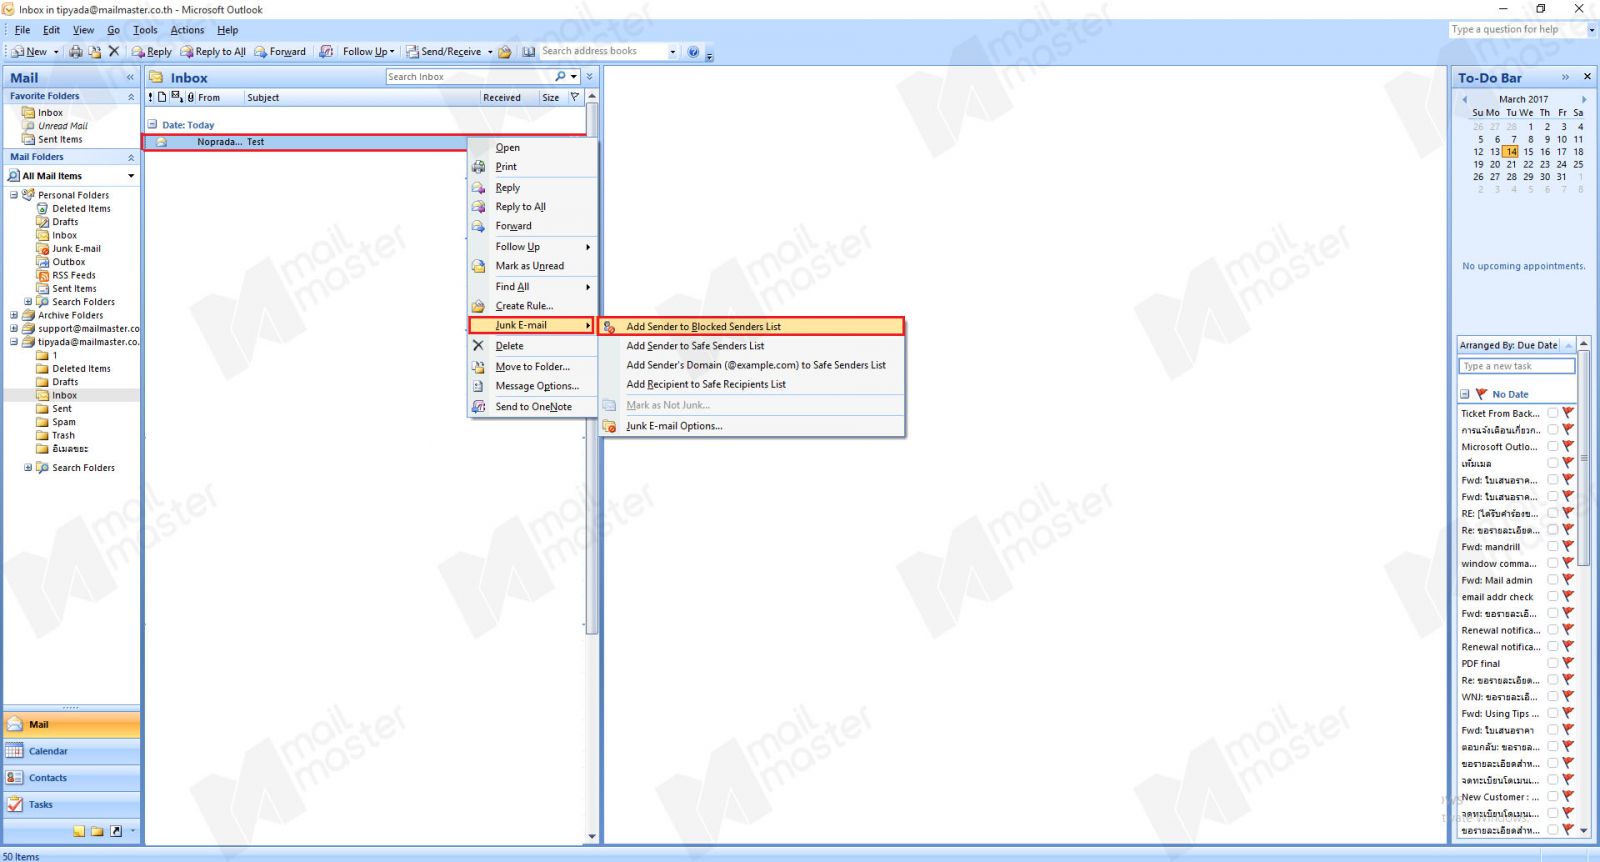Click the attachment column header icon
1600x862 pixels.
tap(191, 97)
